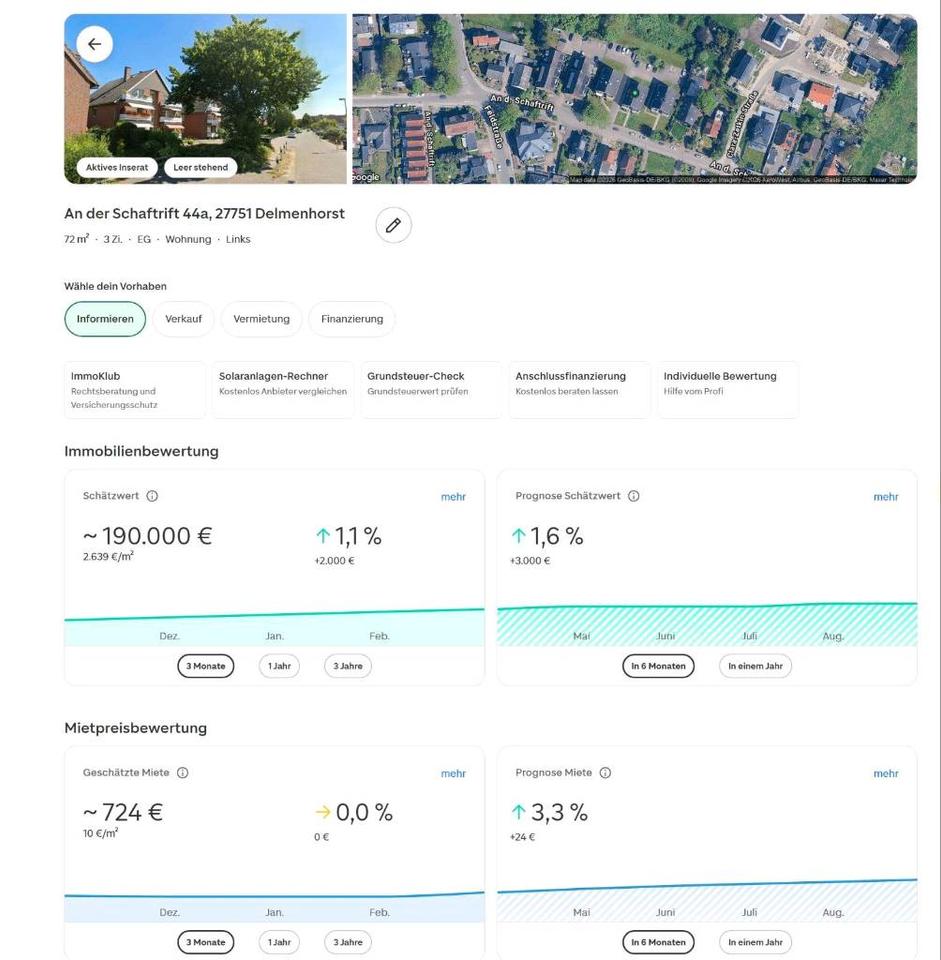
Task: Click the back arrow on property photo
Action: click(x=94, y=44)
